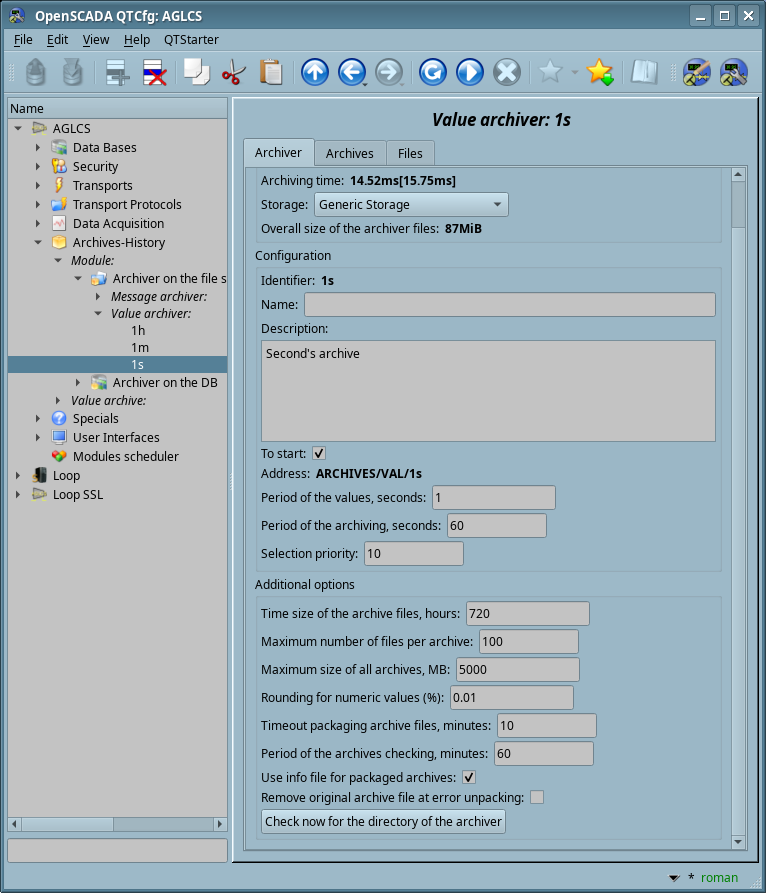Click the blue Up arrow toolbar icon
The width and height of the screenshot is (766, 893).
tap(314, 72)
